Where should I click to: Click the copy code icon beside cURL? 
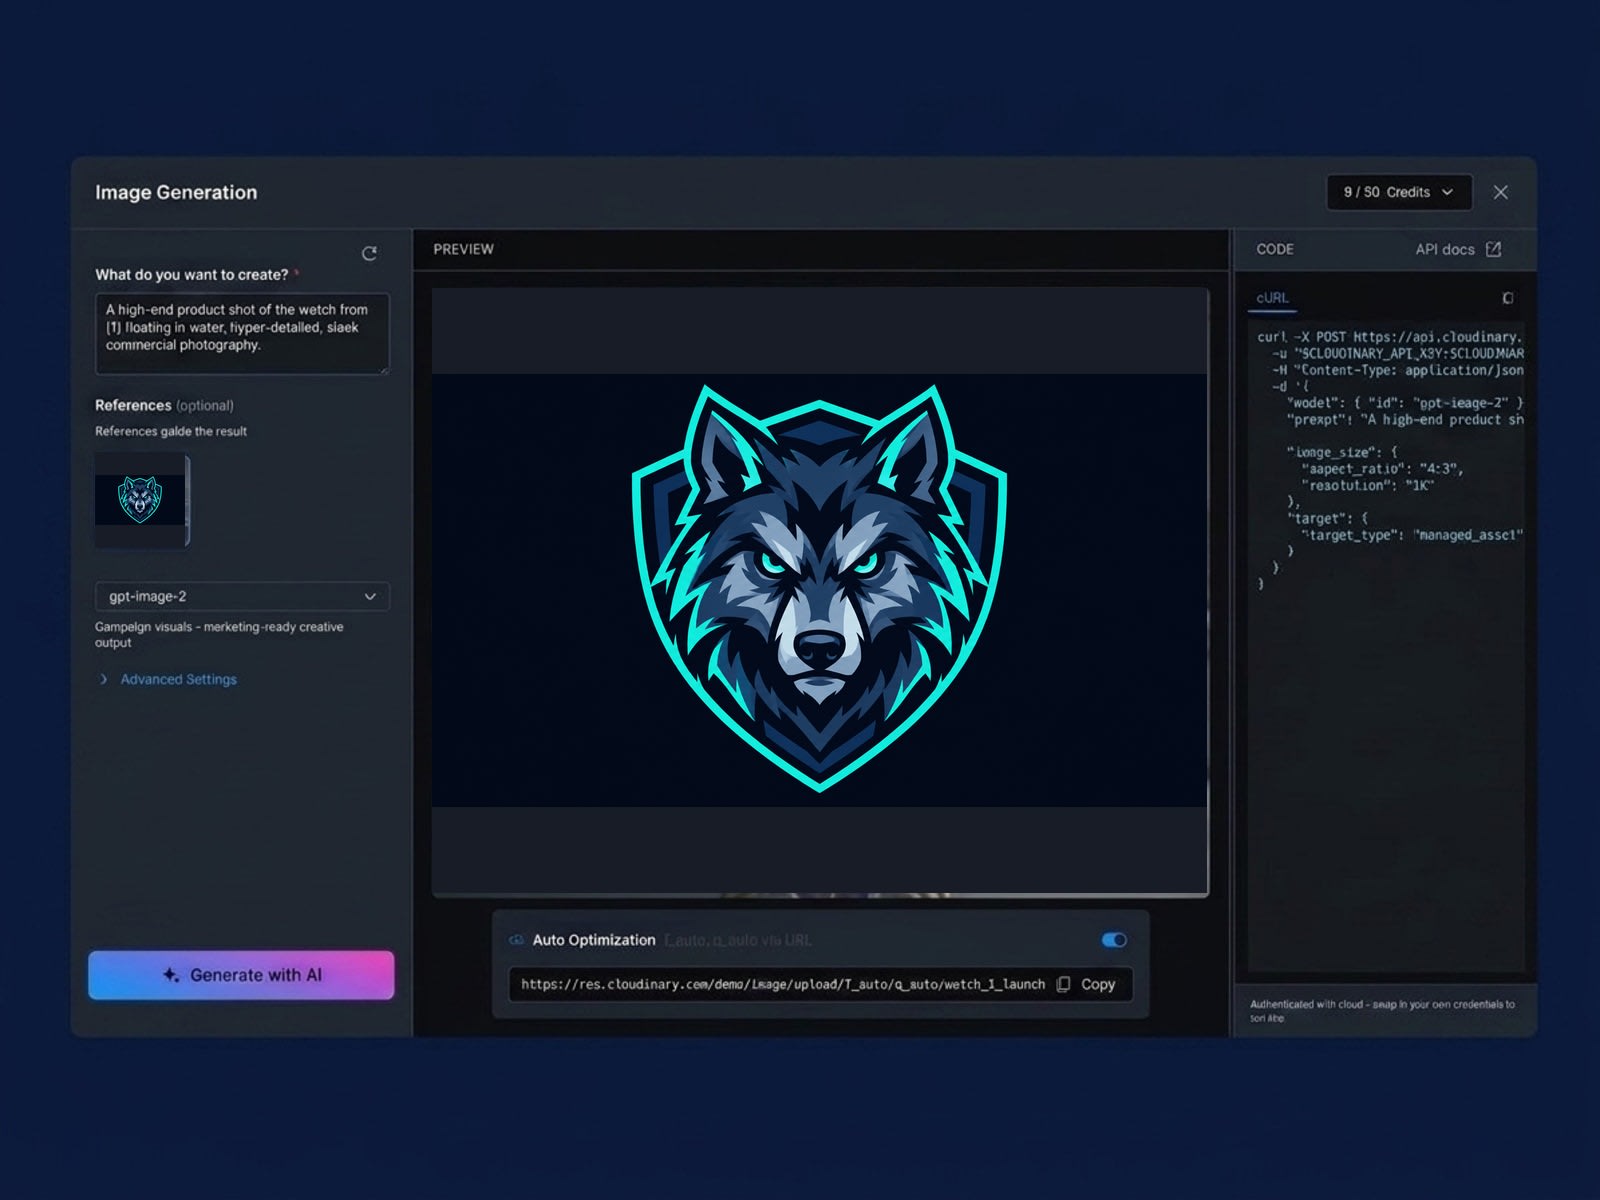pos(1508,298)
